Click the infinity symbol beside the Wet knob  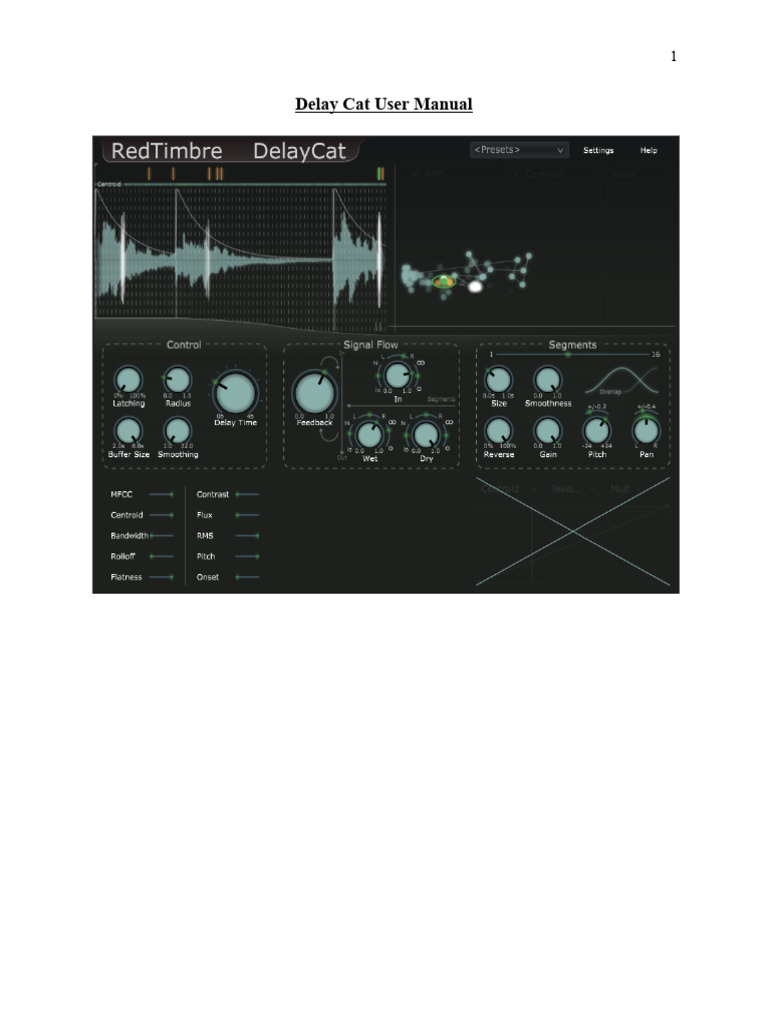(x=392, y=423)
